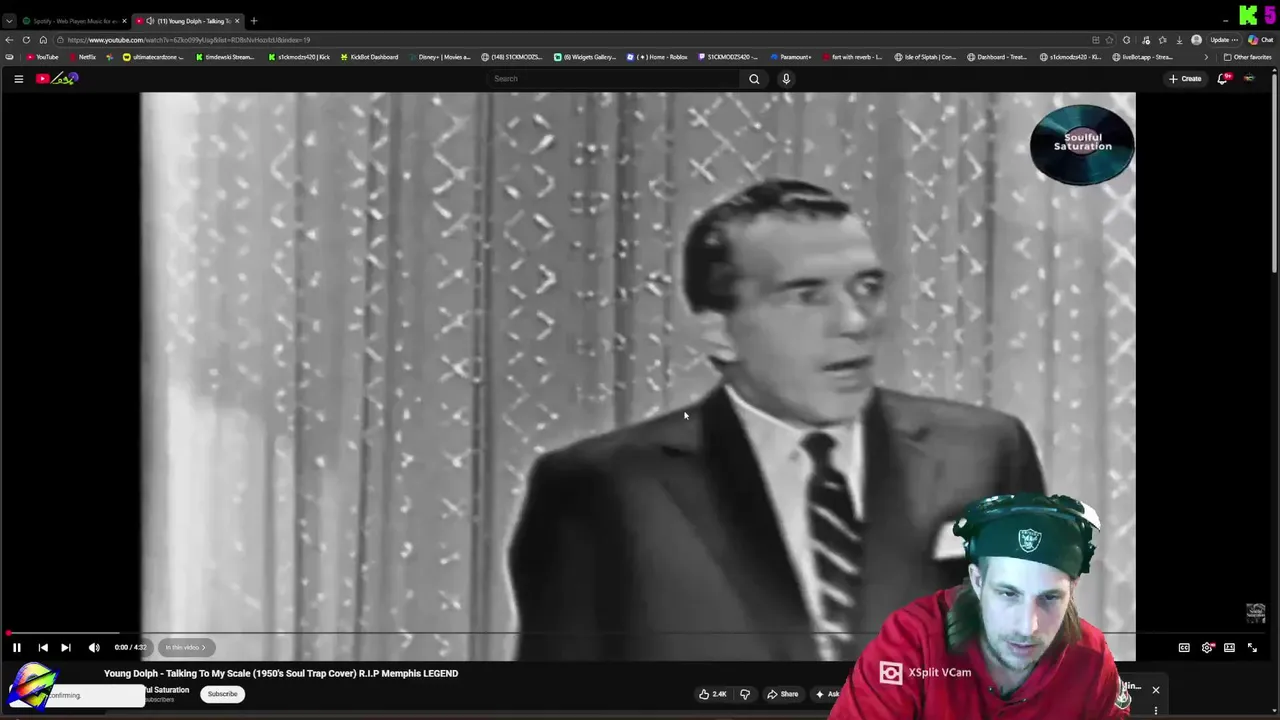
Task: Open the timdewski Stream bookmark
Action: 226,57
